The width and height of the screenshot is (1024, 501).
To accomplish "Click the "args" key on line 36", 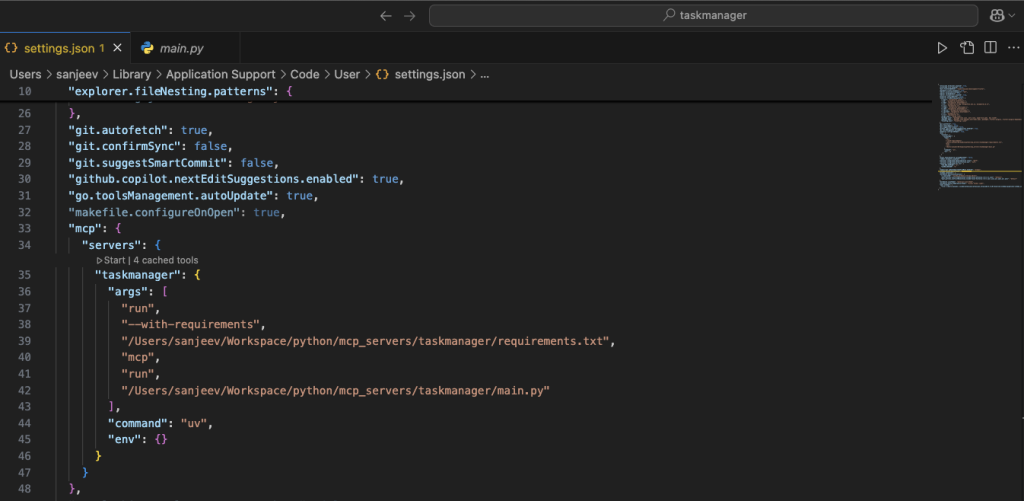I will pos(127,291).
